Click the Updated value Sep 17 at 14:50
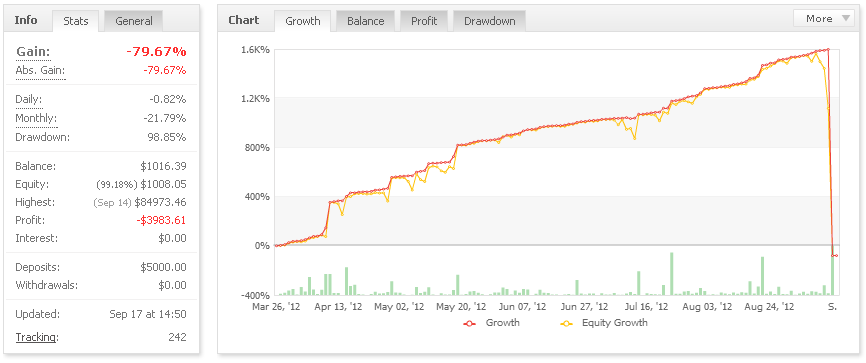866x363 pixels. pos(147,314)
